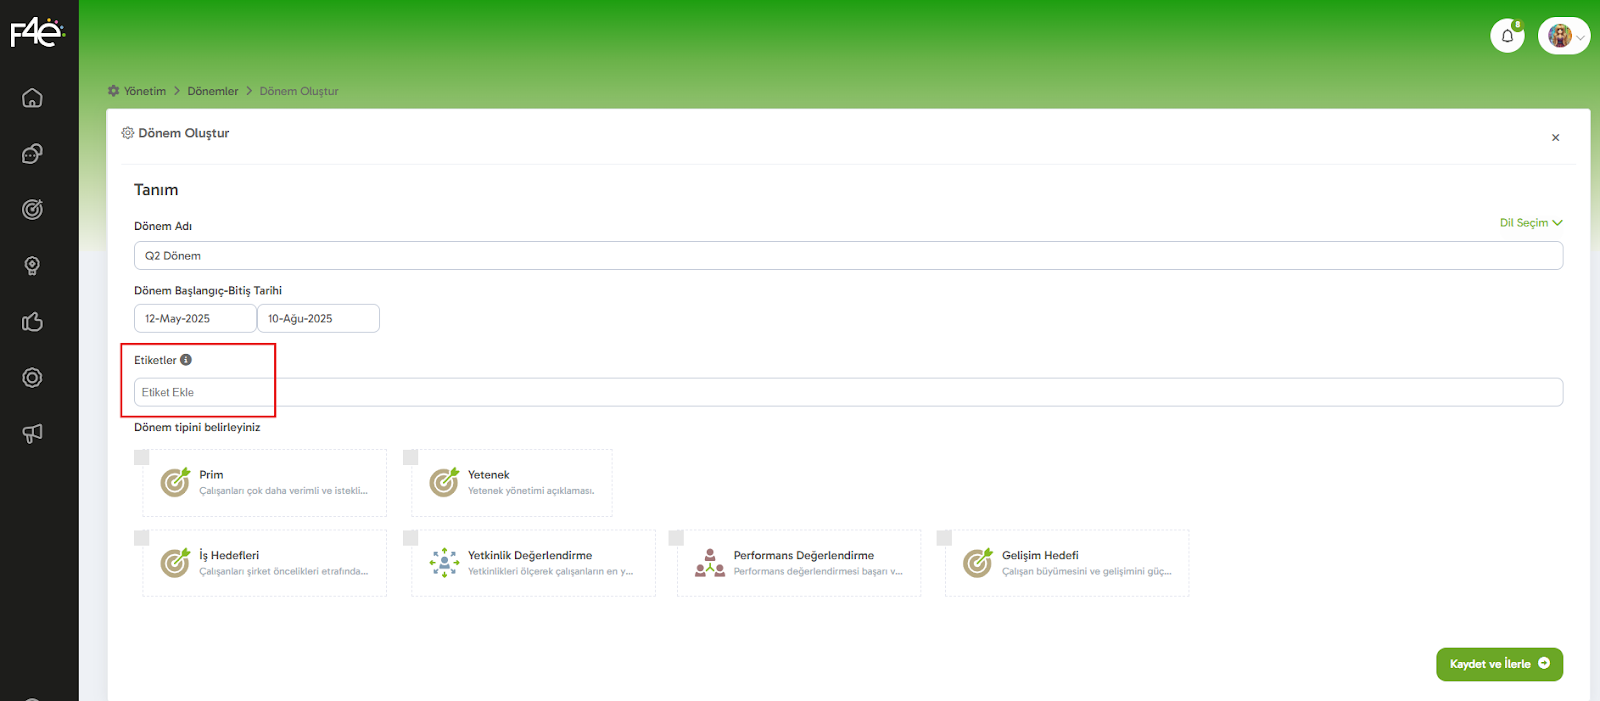Open the start date picker 12-May-2025
Viewport: 1600px width, 701px height.
click(x=195, y=318)
